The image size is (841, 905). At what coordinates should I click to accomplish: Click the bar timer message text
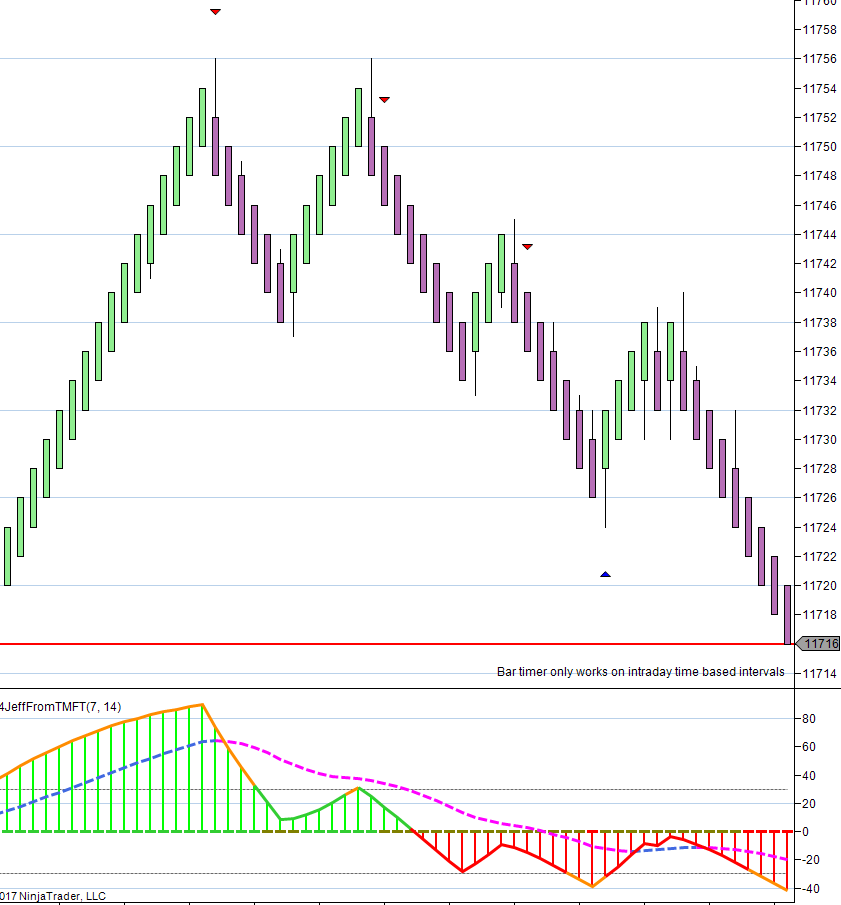coord(641,672)
